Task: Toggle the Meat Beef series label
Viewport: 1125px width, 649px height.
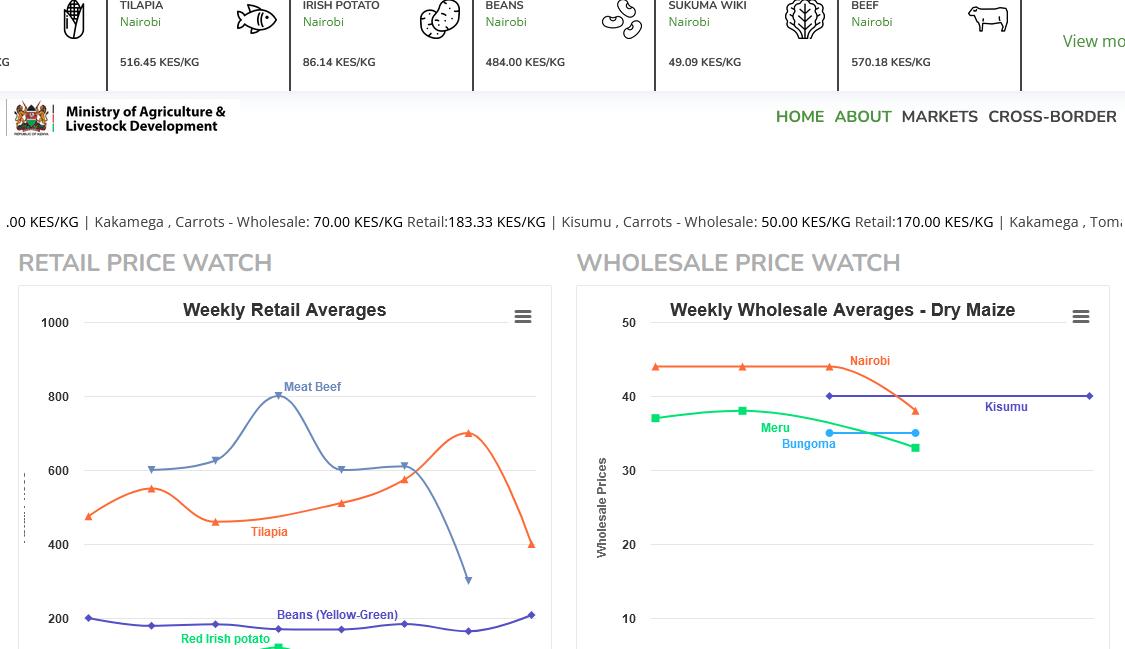Action: [312, 387]
